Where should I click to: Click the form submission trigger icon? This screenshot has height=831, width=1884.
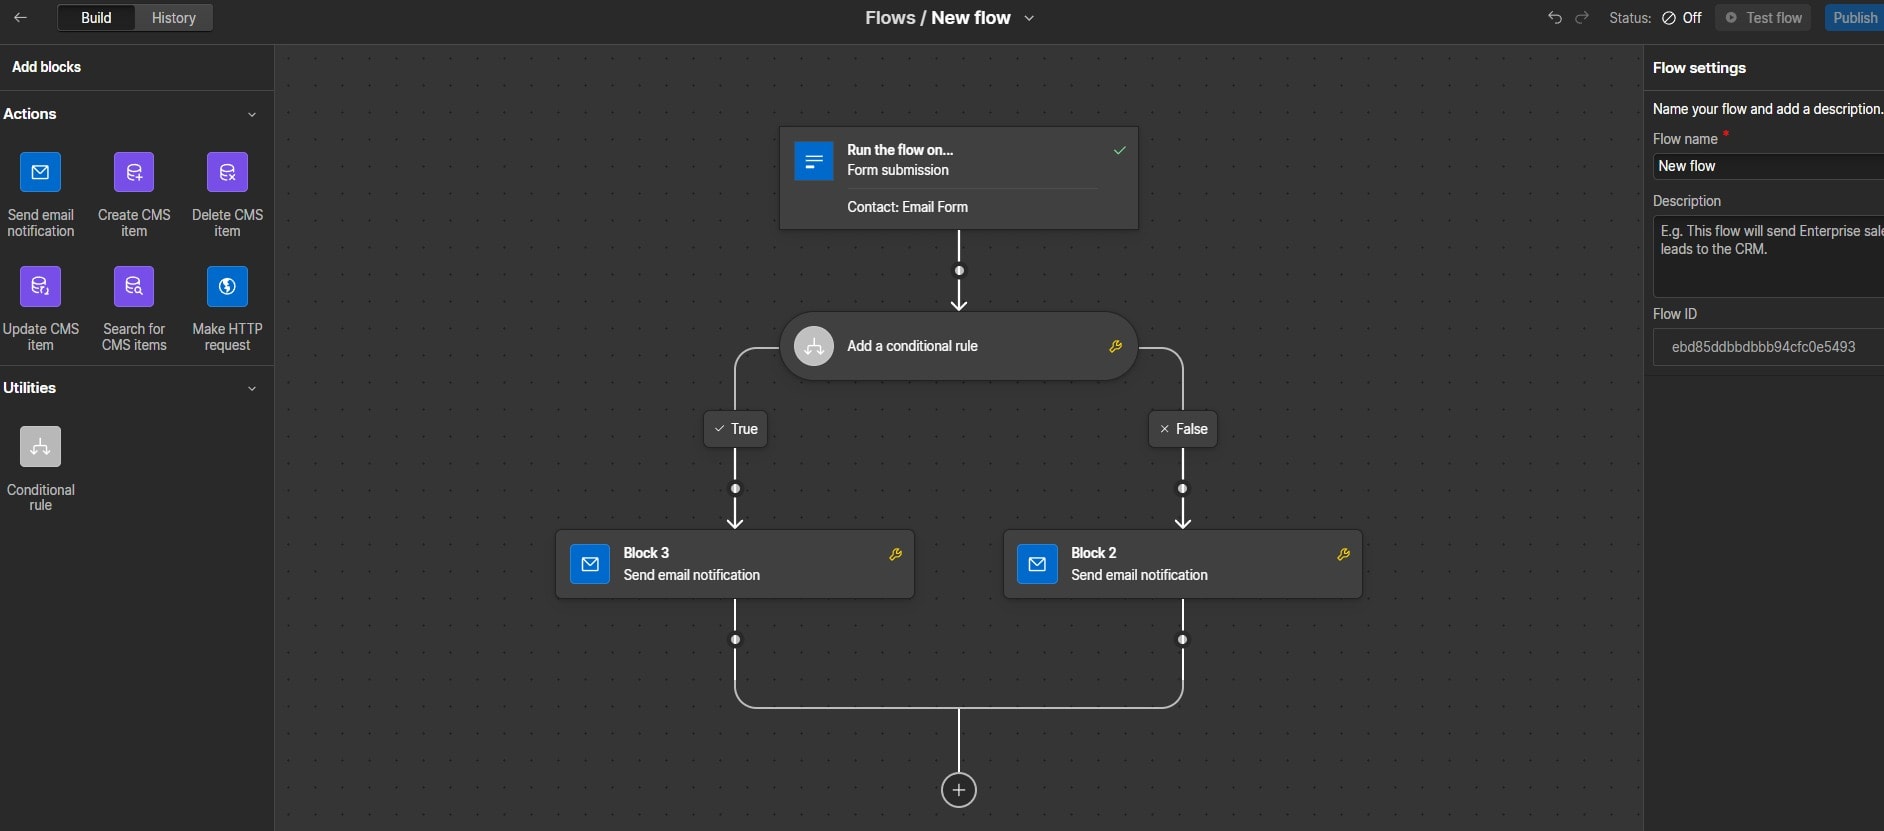point(814,161)
